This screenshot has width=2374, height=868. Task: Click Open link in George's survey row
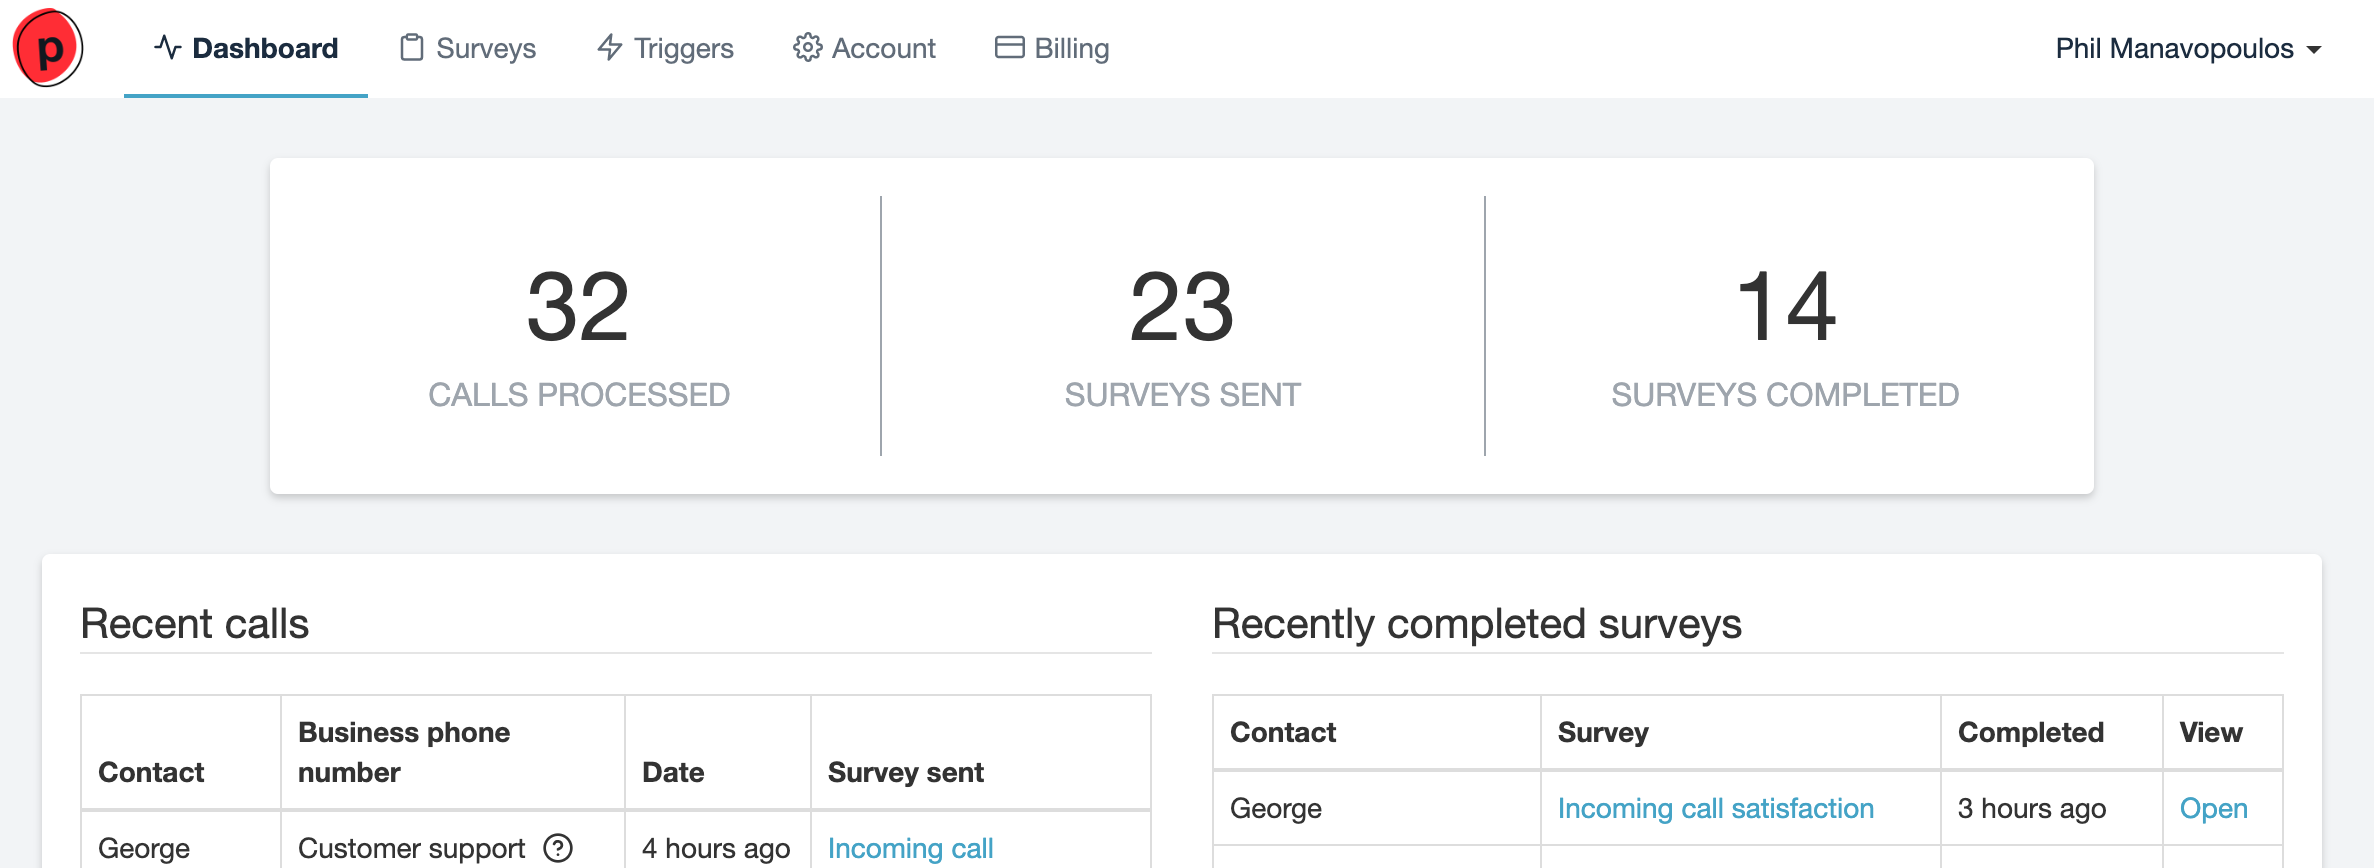[x=2213, y=808]
